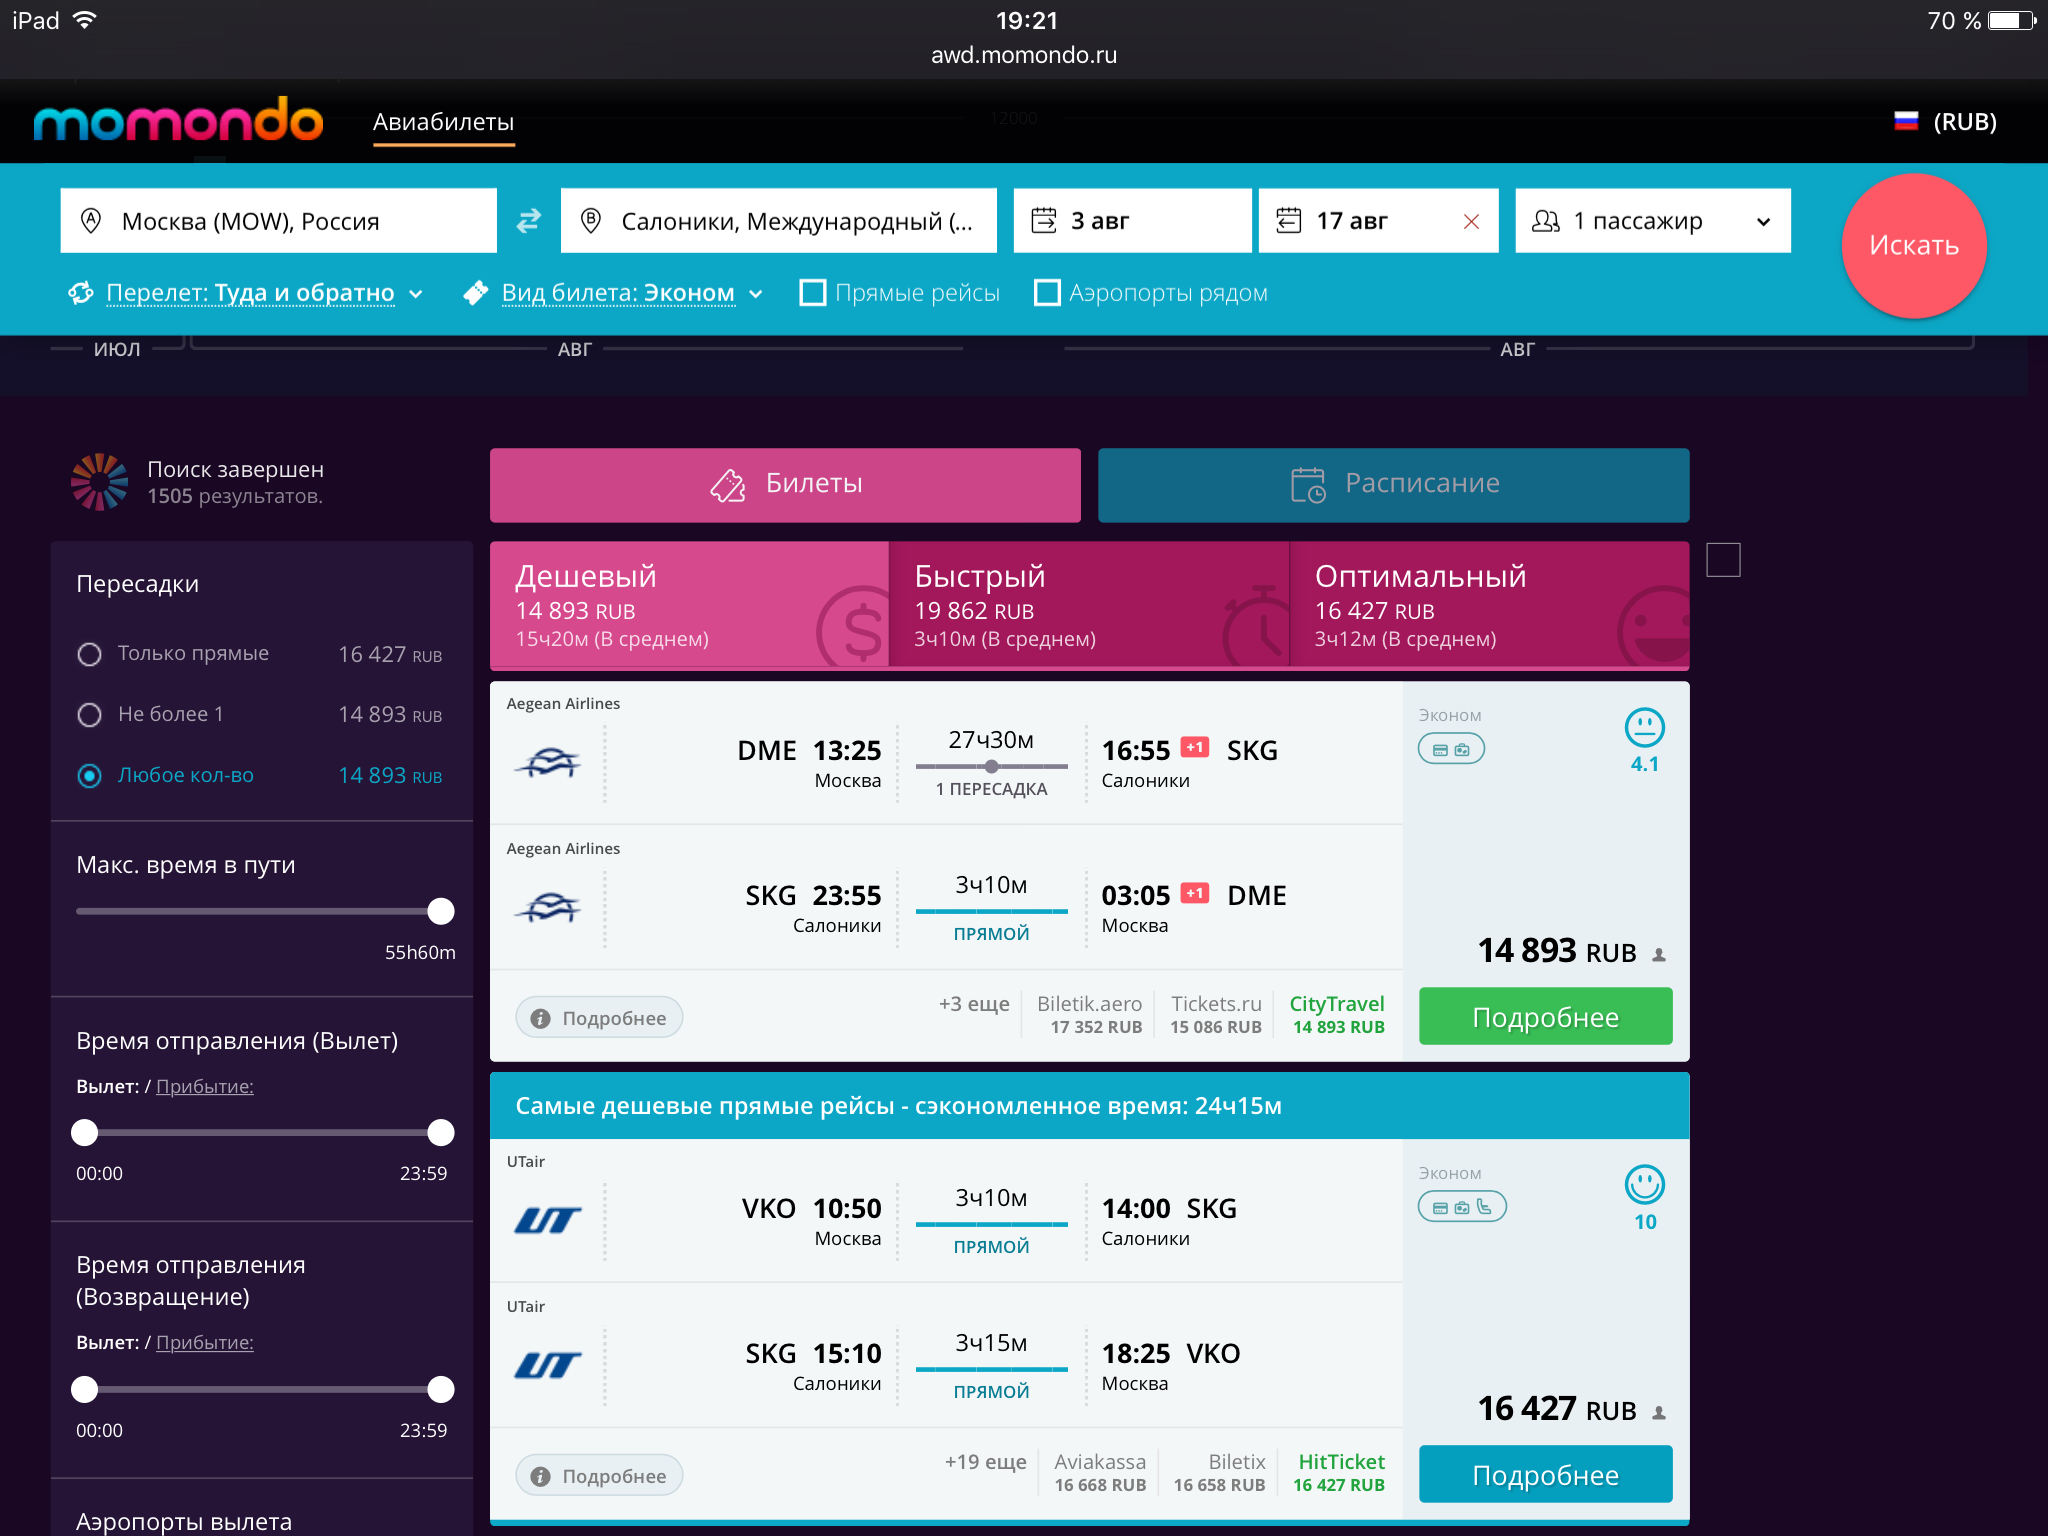Enable the Аэропорты рядом checkbox

(1047, 293)
